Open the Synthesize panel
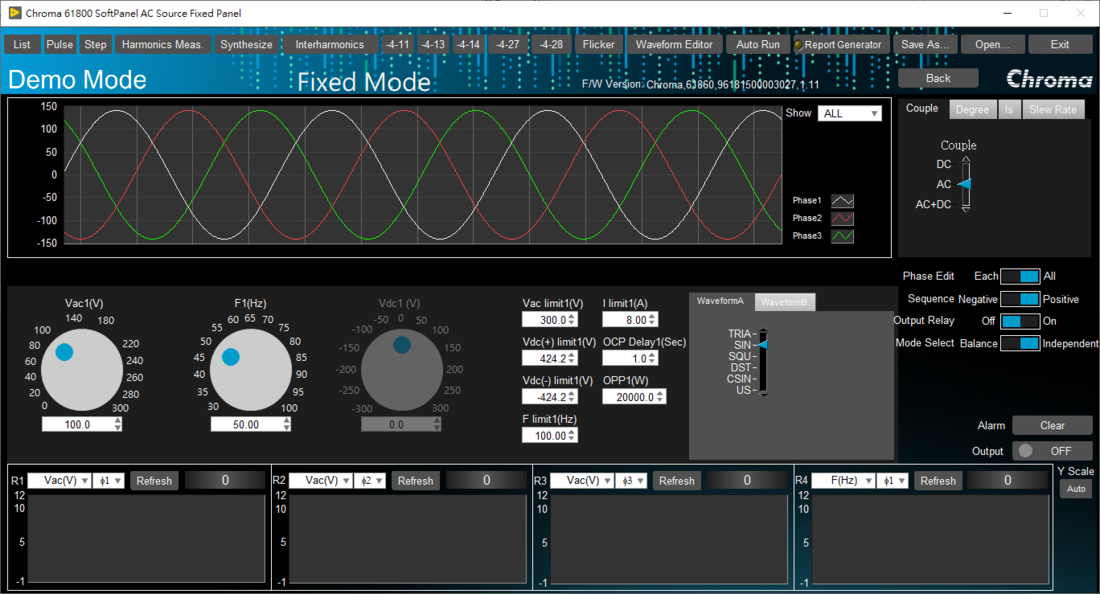Image resolution: width=1100 pixels, height=594 pixels. (x=246, y=44)
